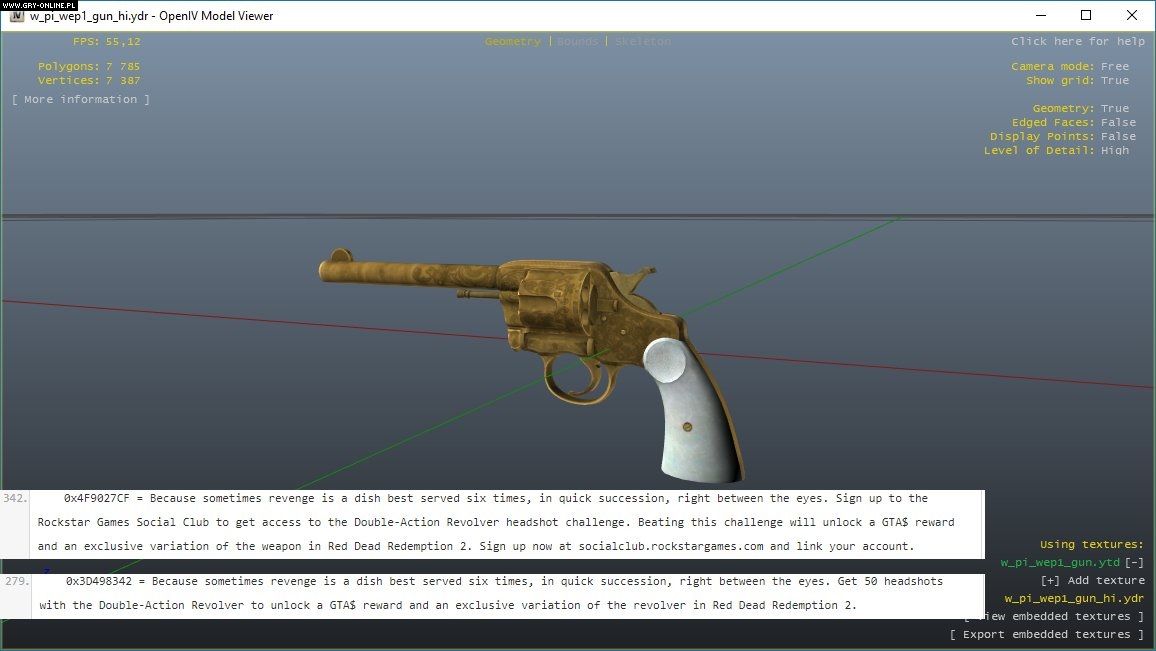Open the Skeleton tab
The width and height of the screenshot is (1156, 651).
pos(642,42)
